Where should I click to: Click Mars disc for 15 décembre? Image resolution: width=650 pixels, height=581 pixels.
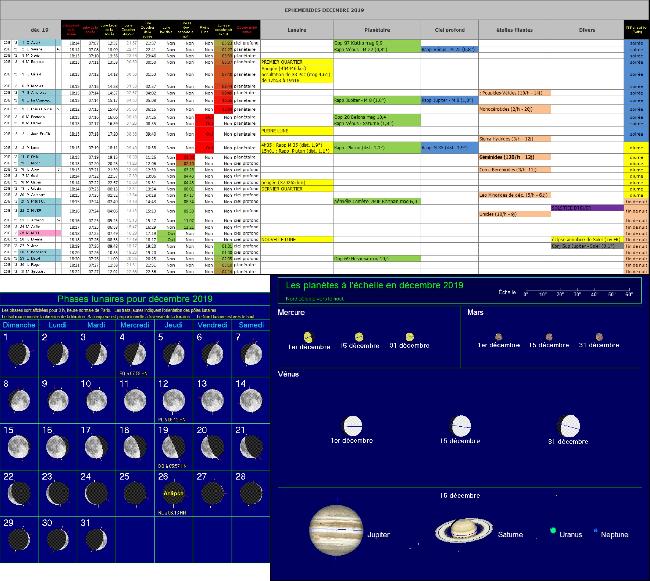[549, 336]
